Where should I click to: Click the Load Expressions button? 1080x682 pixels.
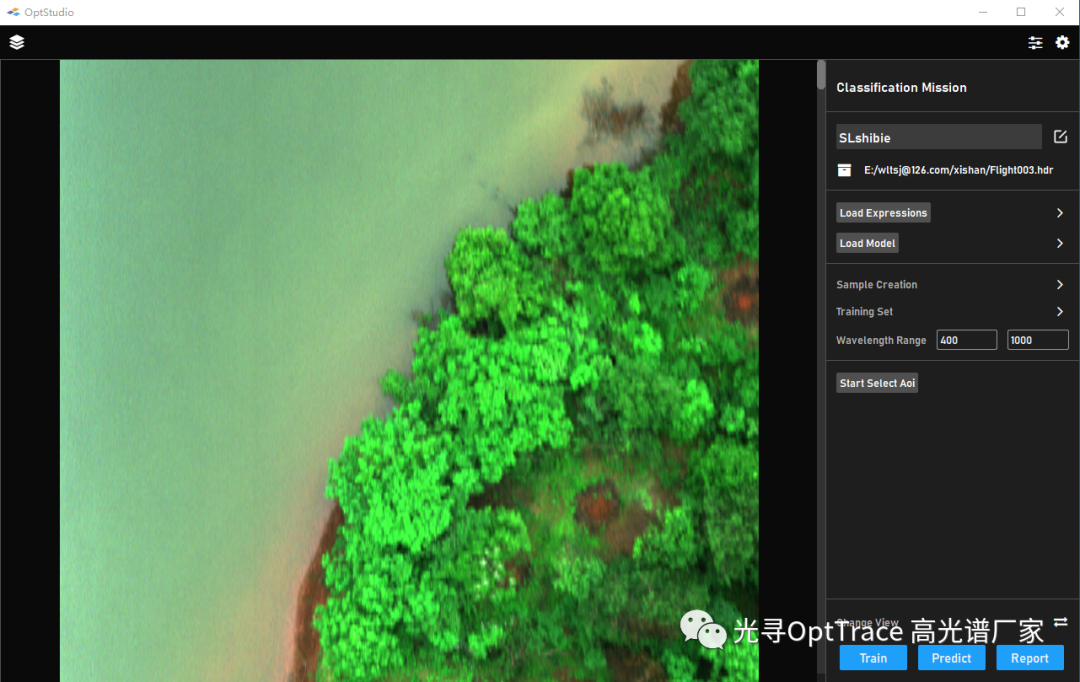point(883,213)
